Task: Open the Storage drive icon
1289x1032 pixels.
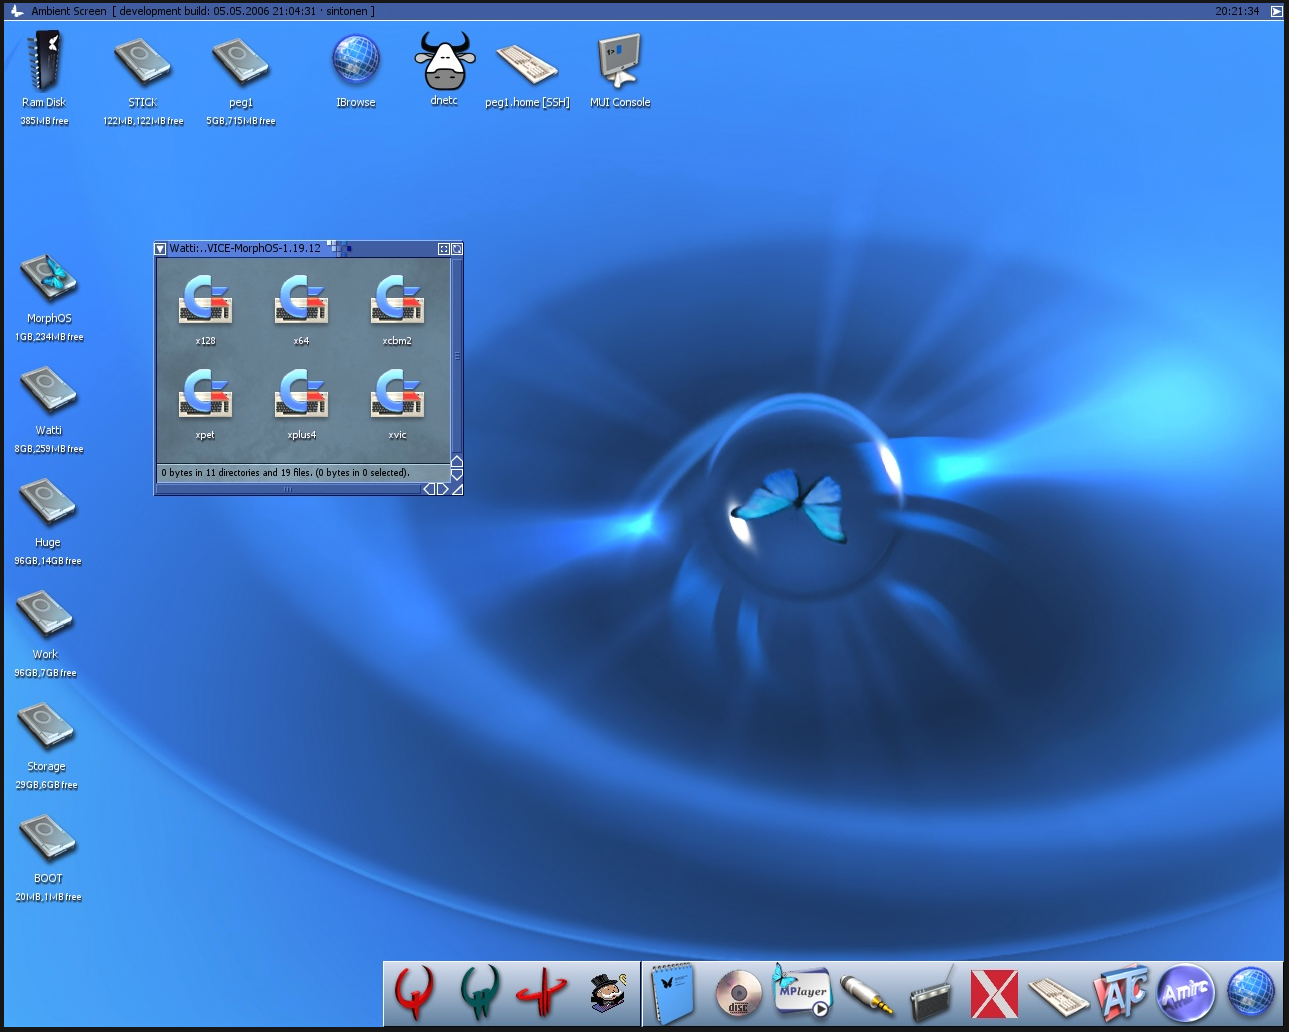Action: click(46, 726)
